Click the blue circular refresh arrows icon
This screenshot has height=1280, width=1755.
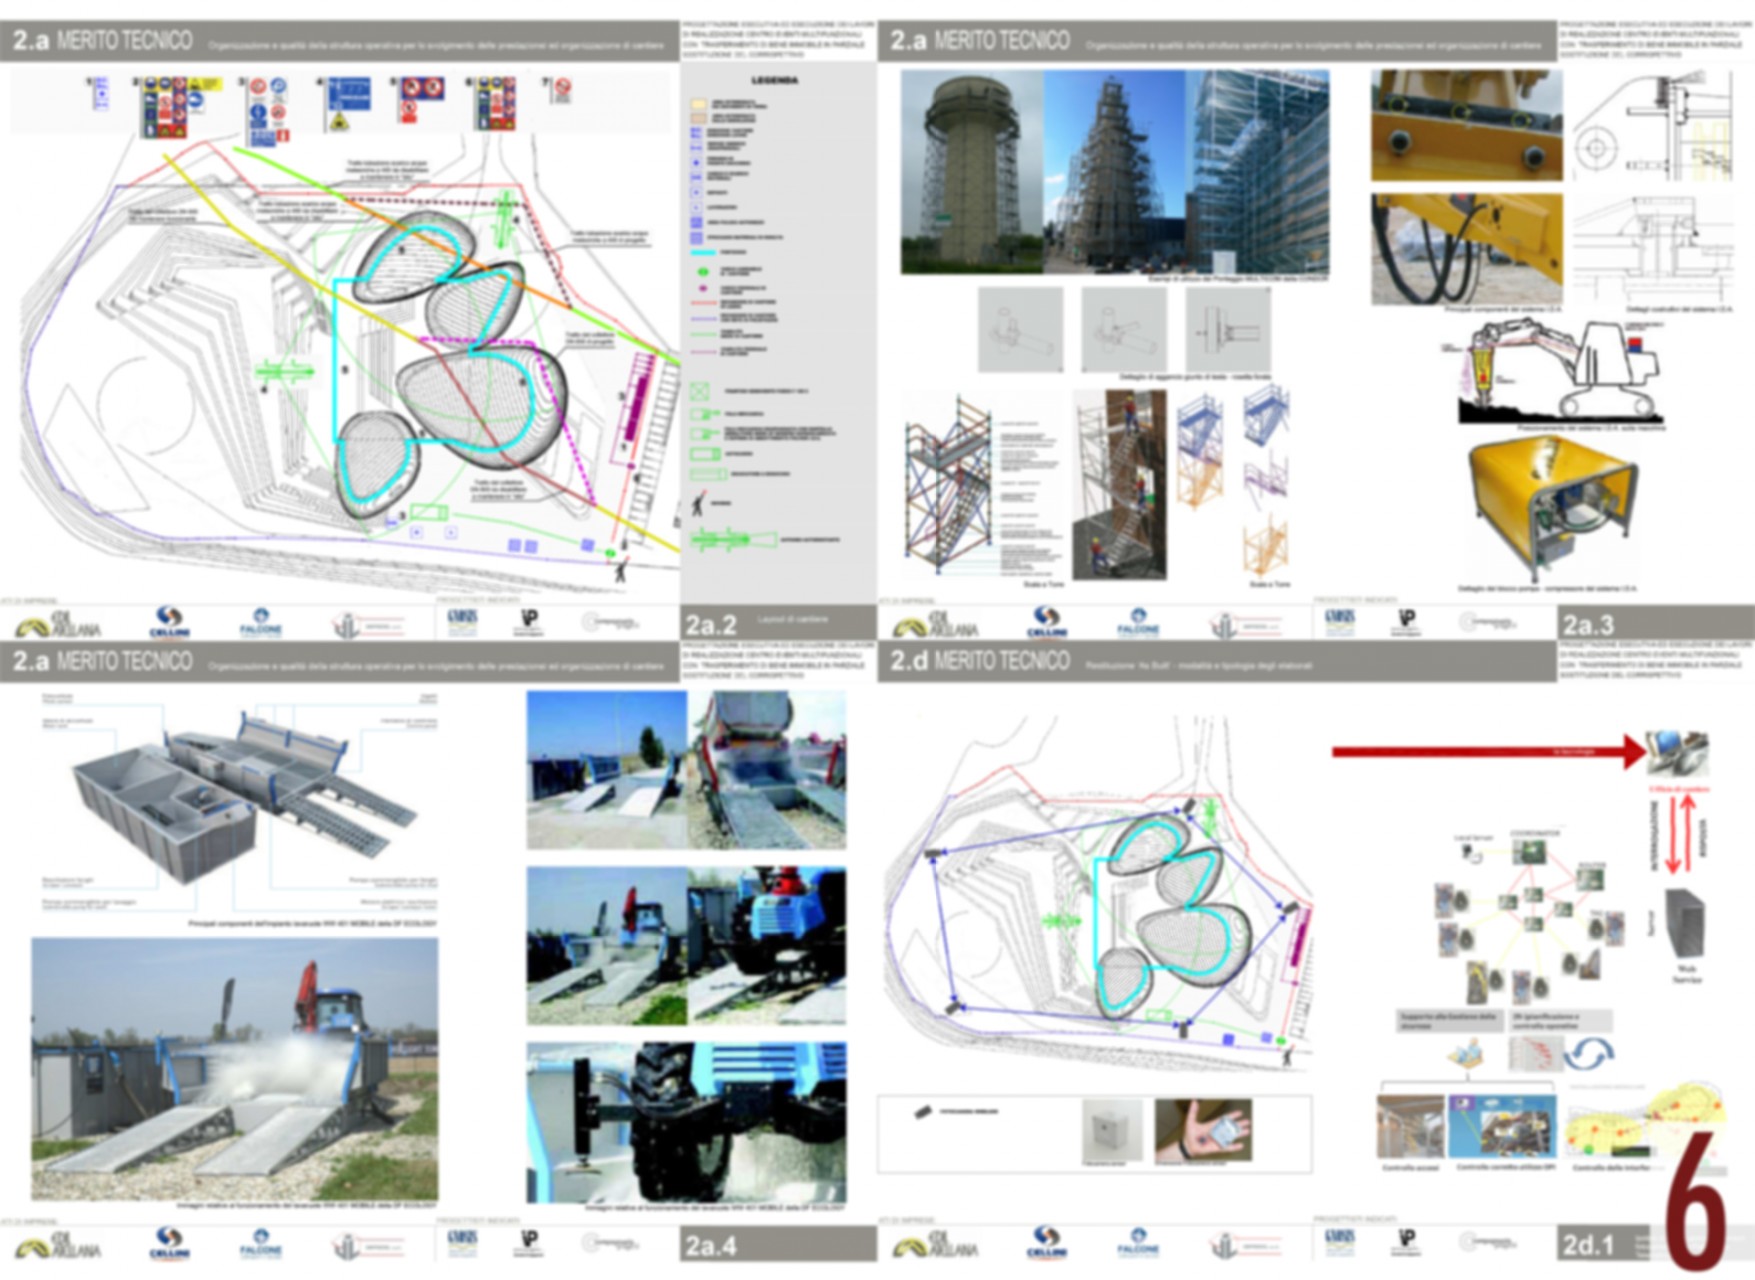click(x=1588, y=1053)
